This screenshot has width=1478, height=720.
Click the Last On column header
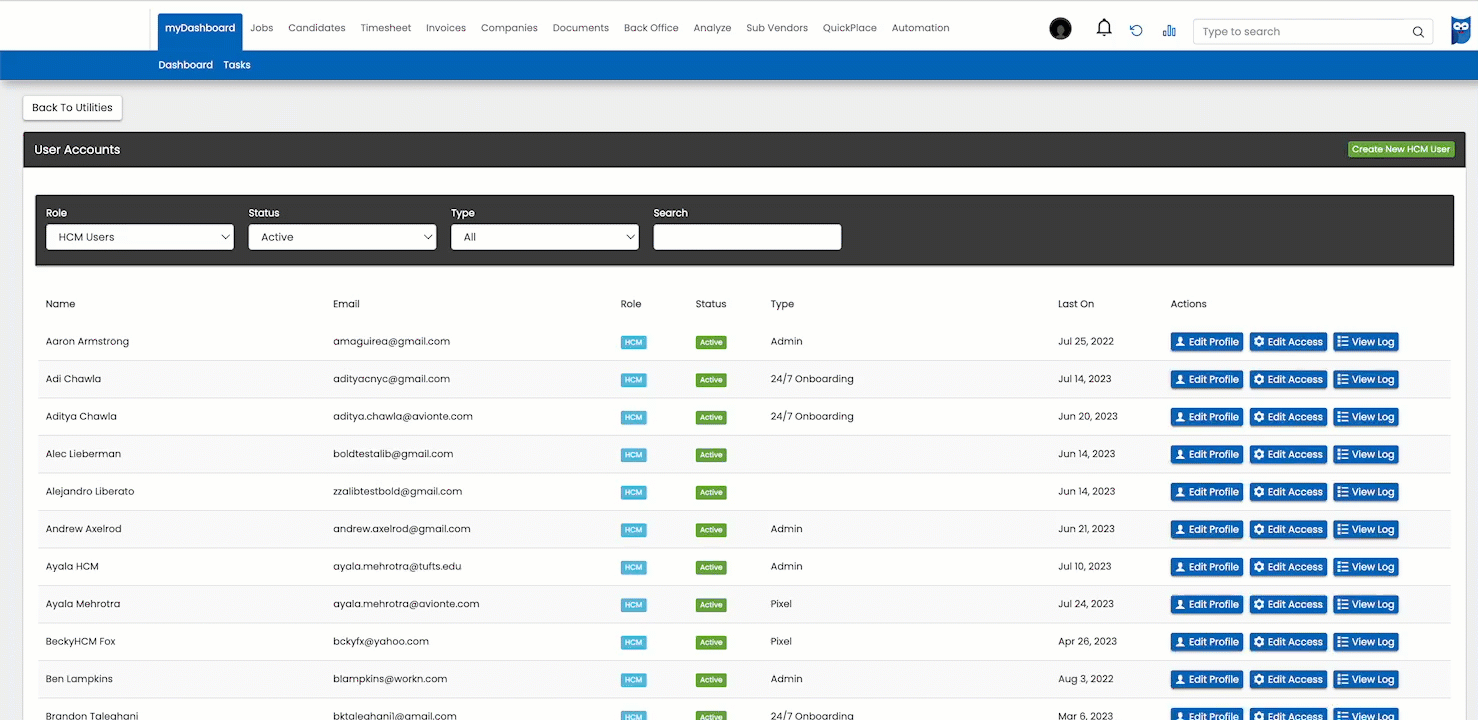[1076, 304]
